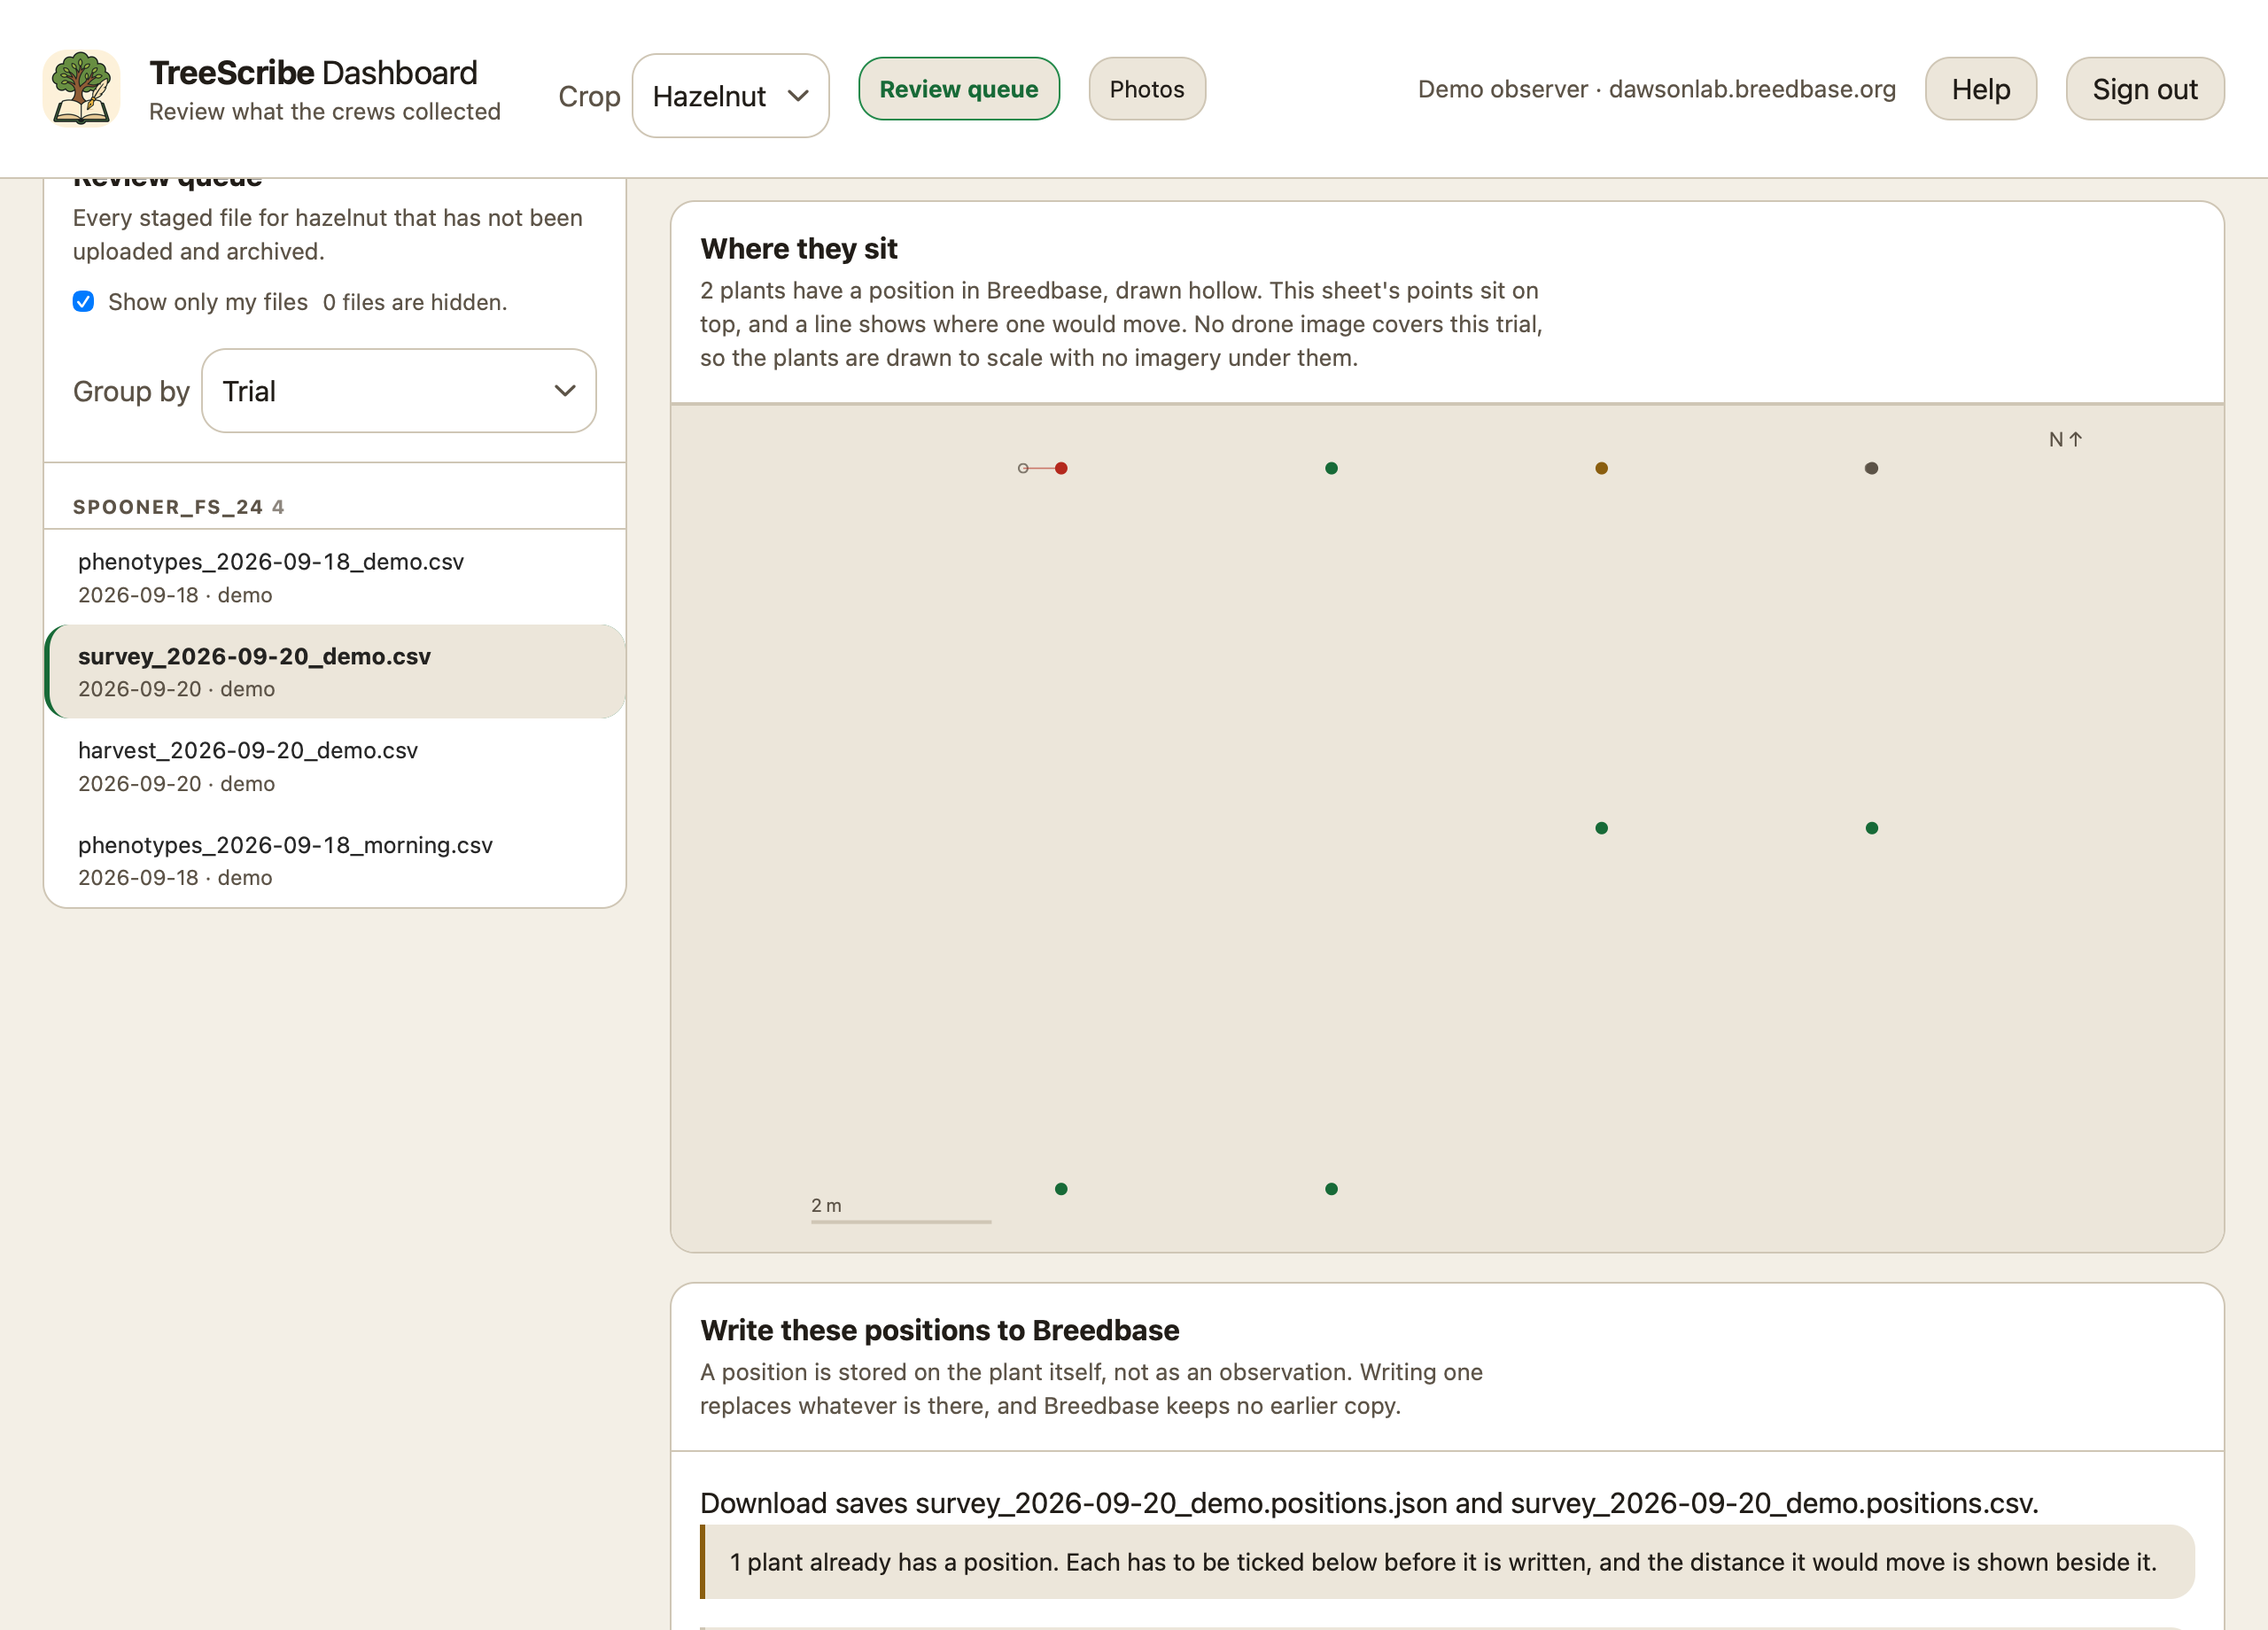This screenshot has height=1630, width=2268.
Task: Toggle the Show only my files checkbox
Action: tap(84, 302)
